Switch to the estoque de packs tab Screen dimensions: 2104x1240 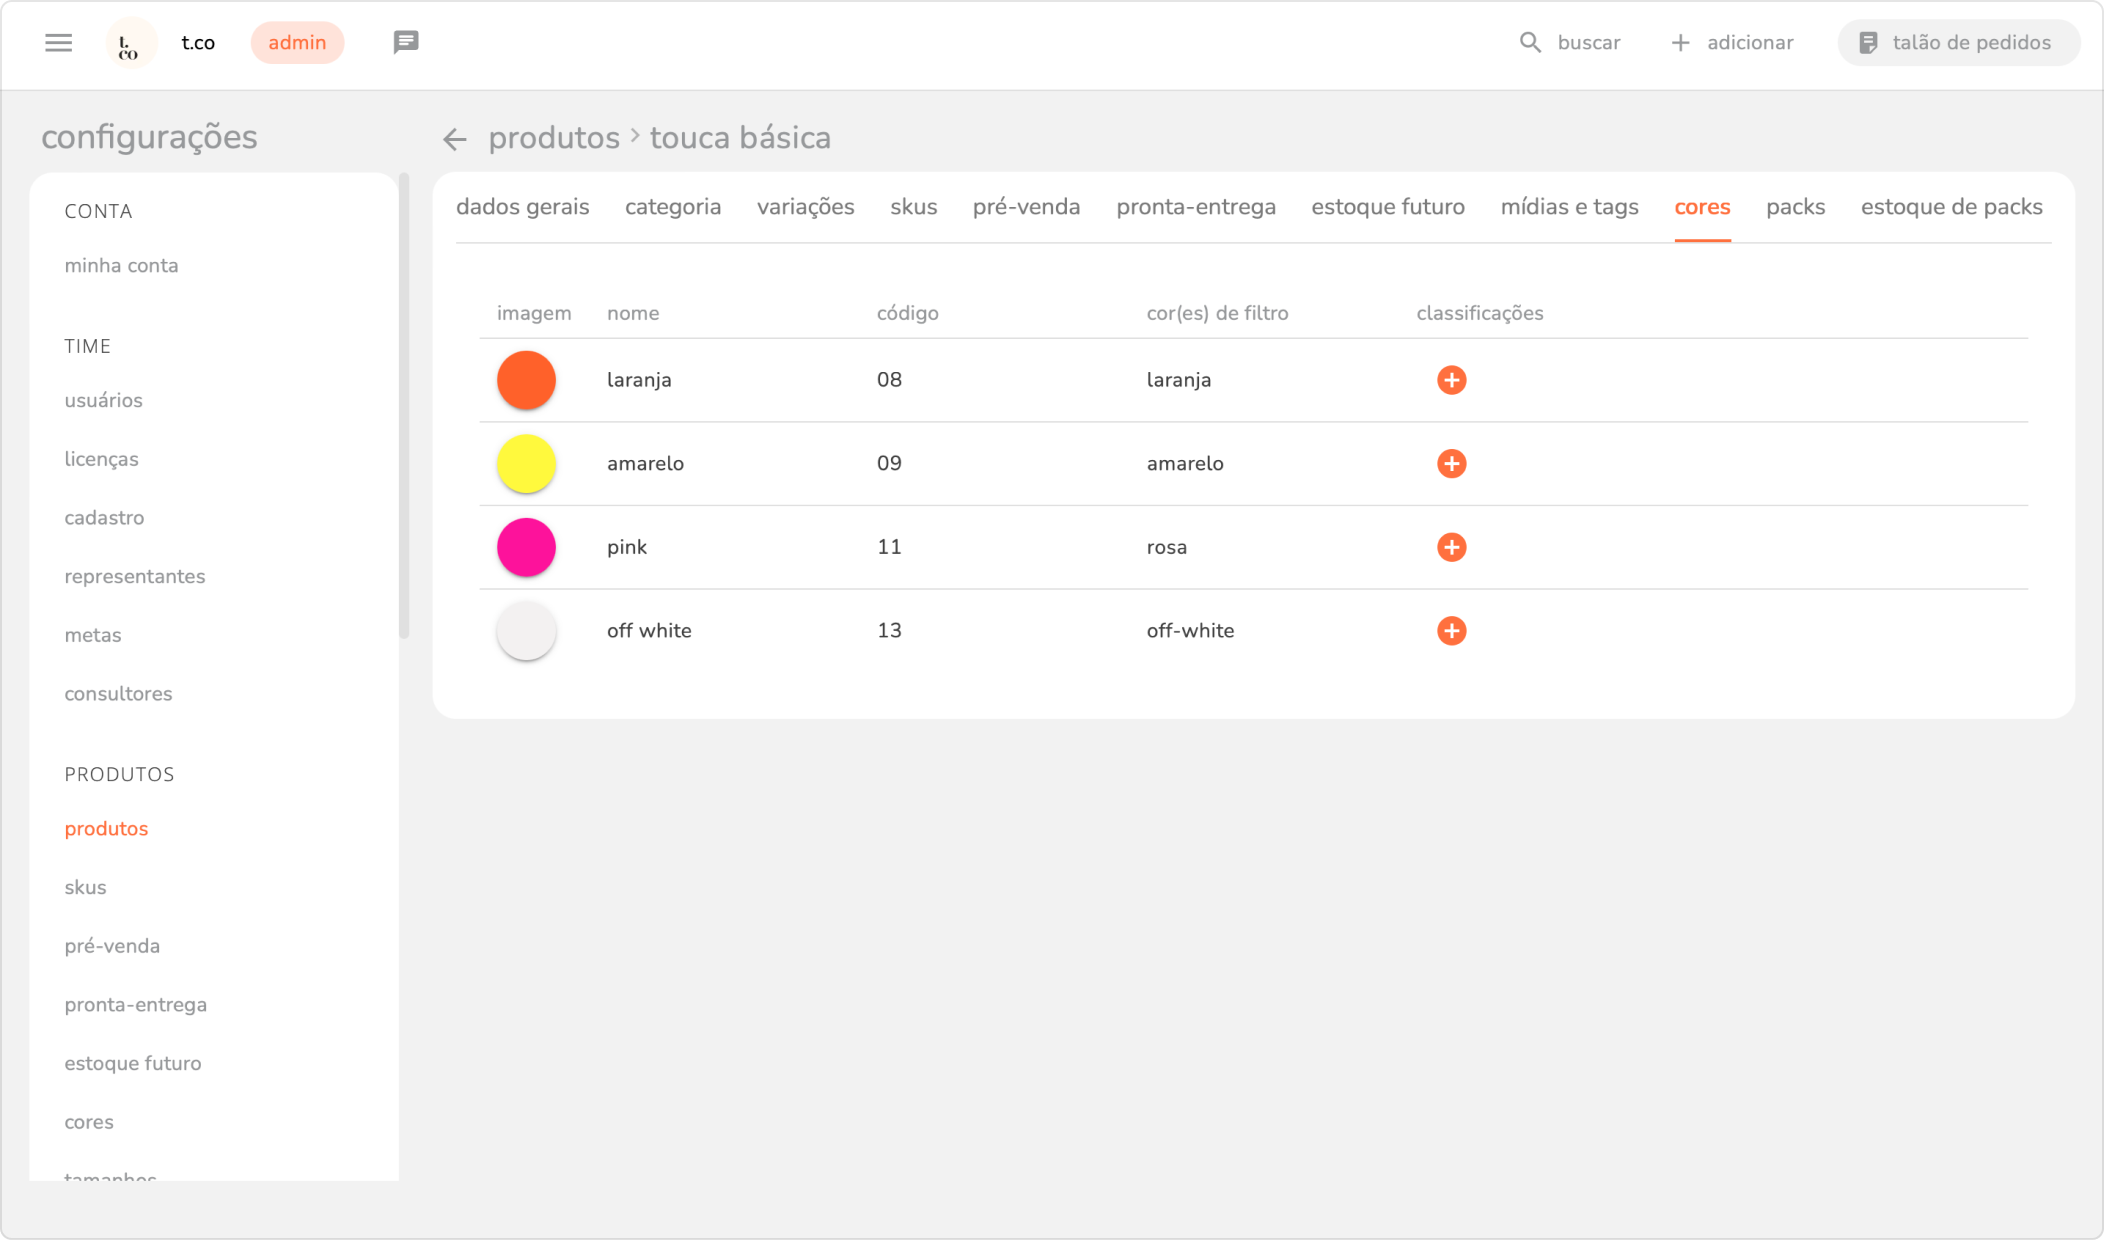coord(1951,207)
